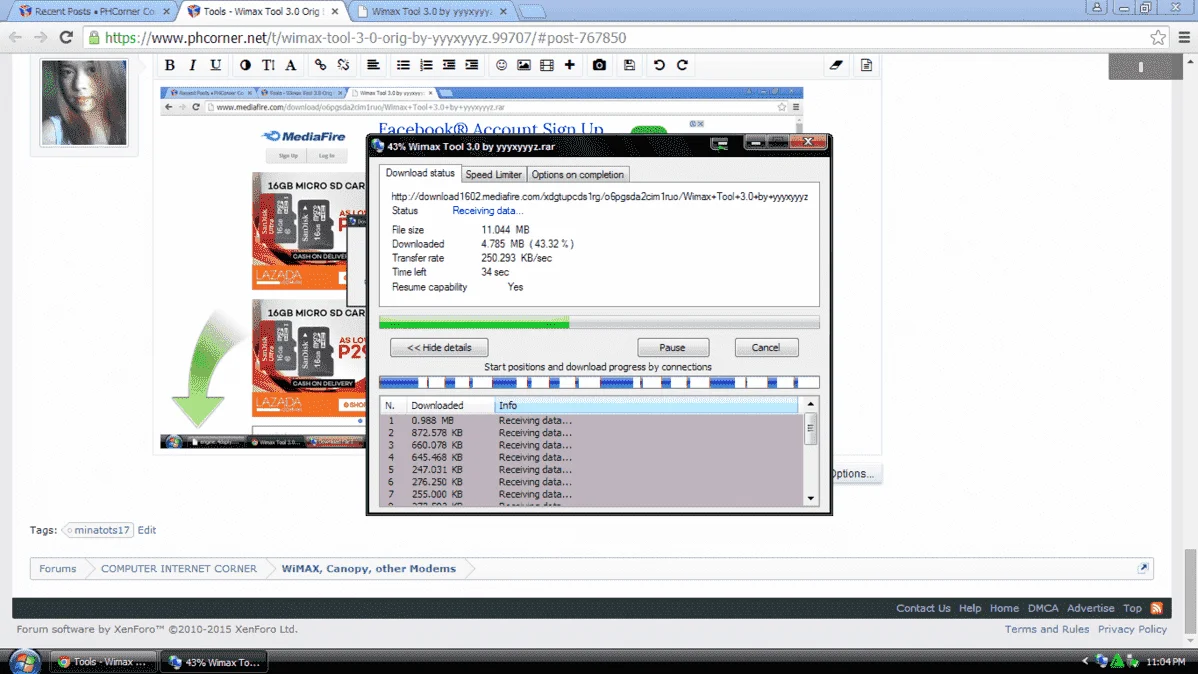Switch to the Speed Limiter tab
1198x674 pixels.
494,174
